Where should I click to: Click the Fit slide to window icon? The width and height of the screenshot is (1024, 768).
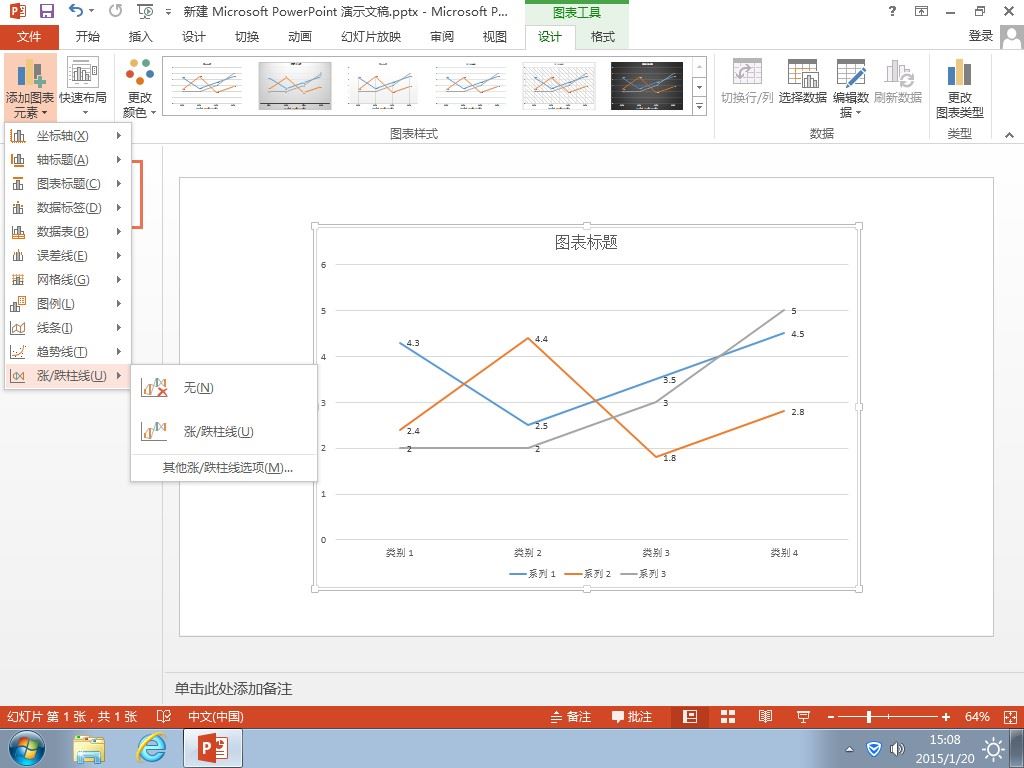1009,717
